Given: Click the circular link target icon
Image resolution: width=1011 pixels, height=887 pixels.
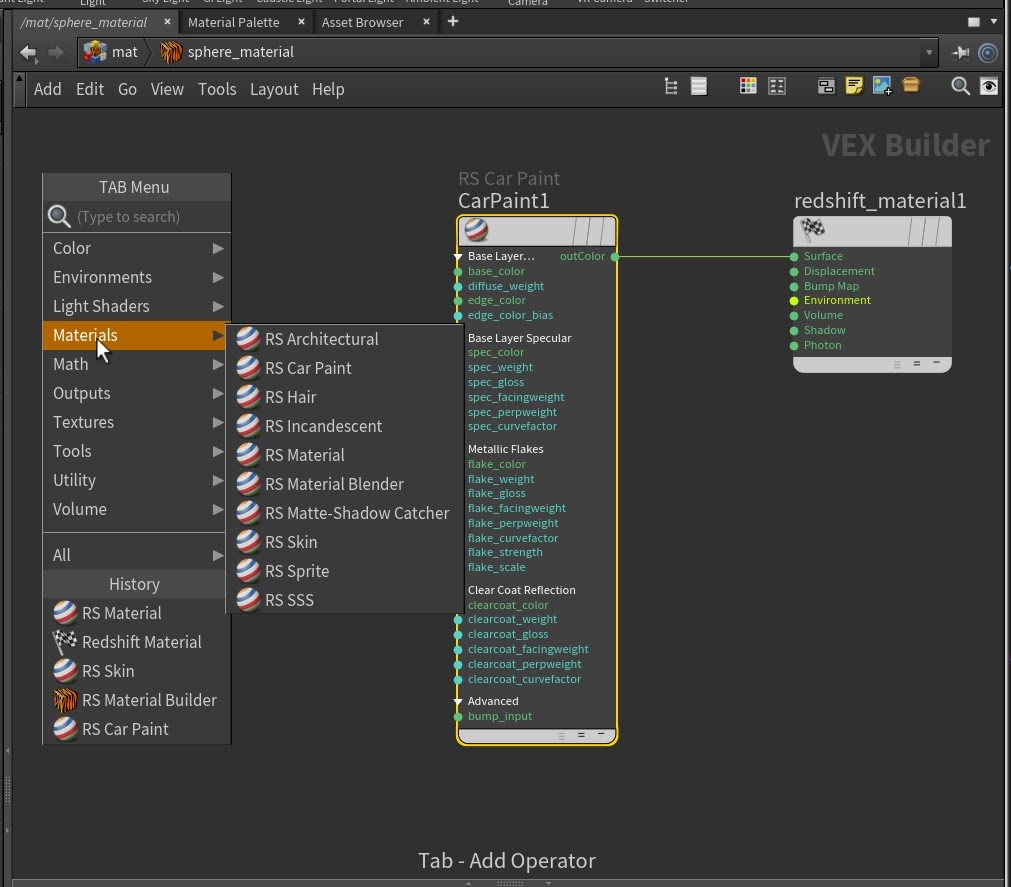Looking at the screenshot, I should point(988,52).
